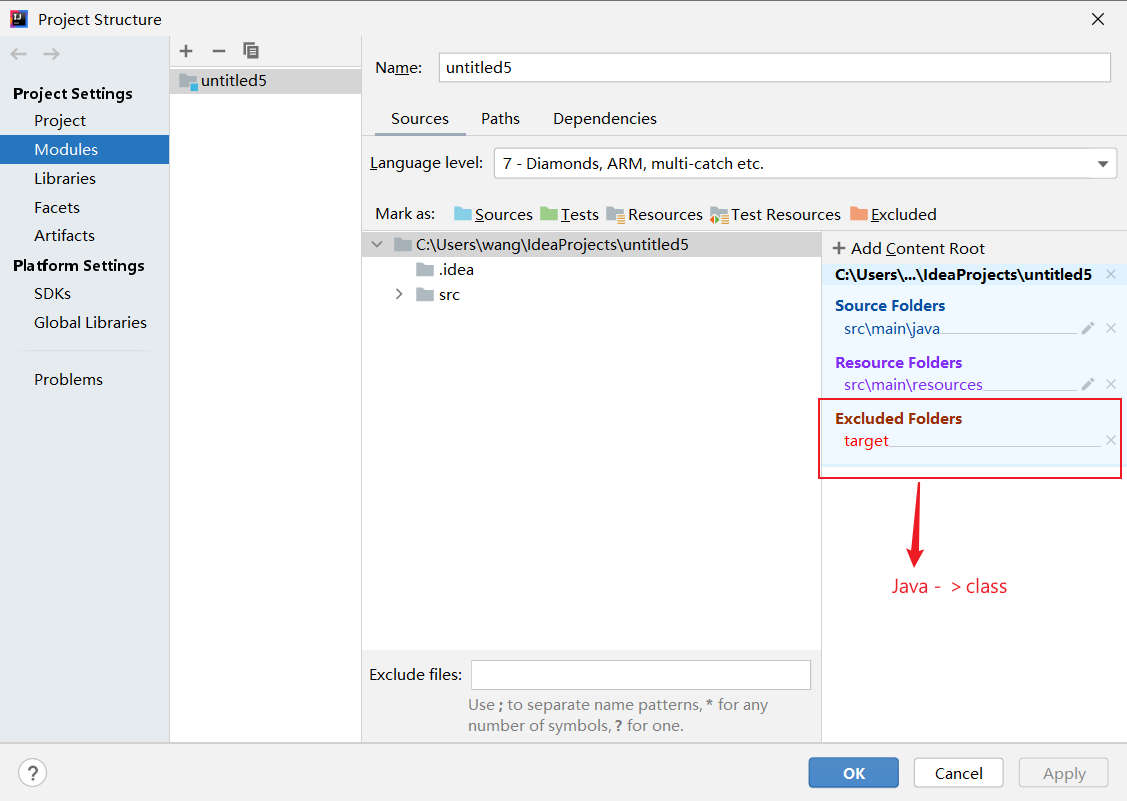Click the remove module minus icon
Image resolution: width=1127 pixels, height=801 pixels.
(x=218, y=51)
